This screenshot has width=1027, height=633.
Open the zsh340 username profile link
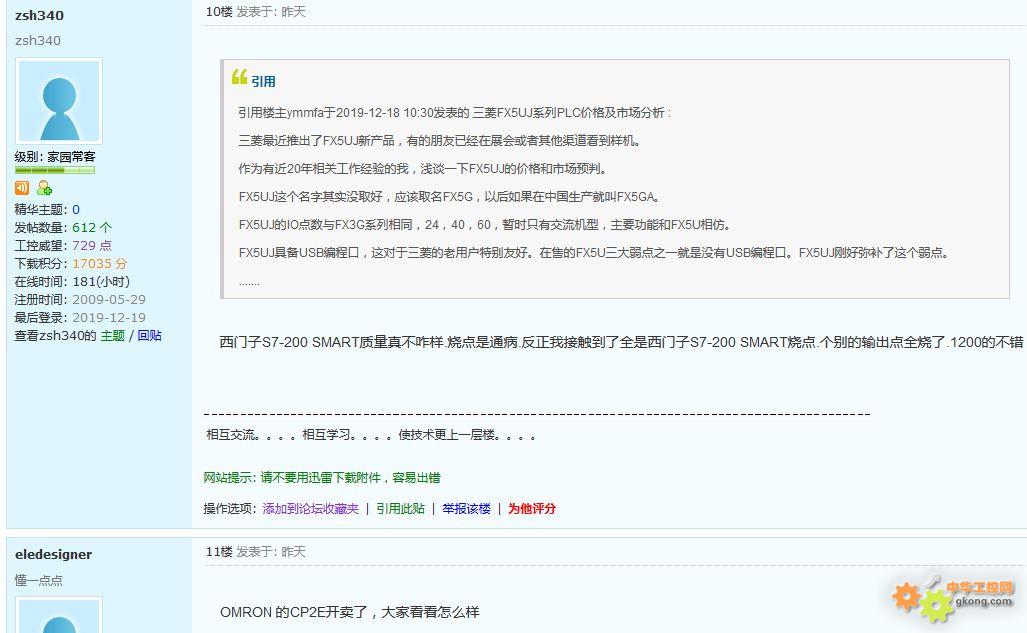click(x=39, y=15)
